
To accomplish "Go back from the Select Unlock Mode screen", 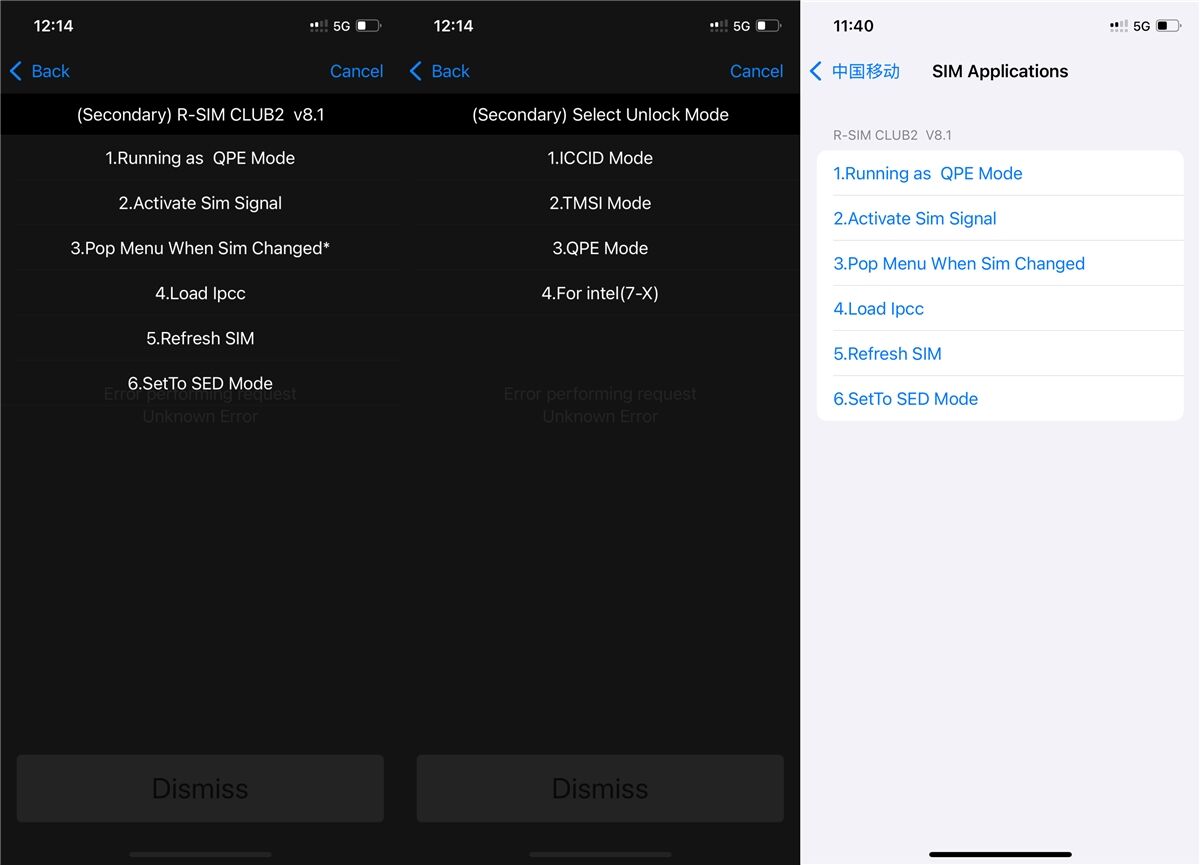I will click(440, 71).
